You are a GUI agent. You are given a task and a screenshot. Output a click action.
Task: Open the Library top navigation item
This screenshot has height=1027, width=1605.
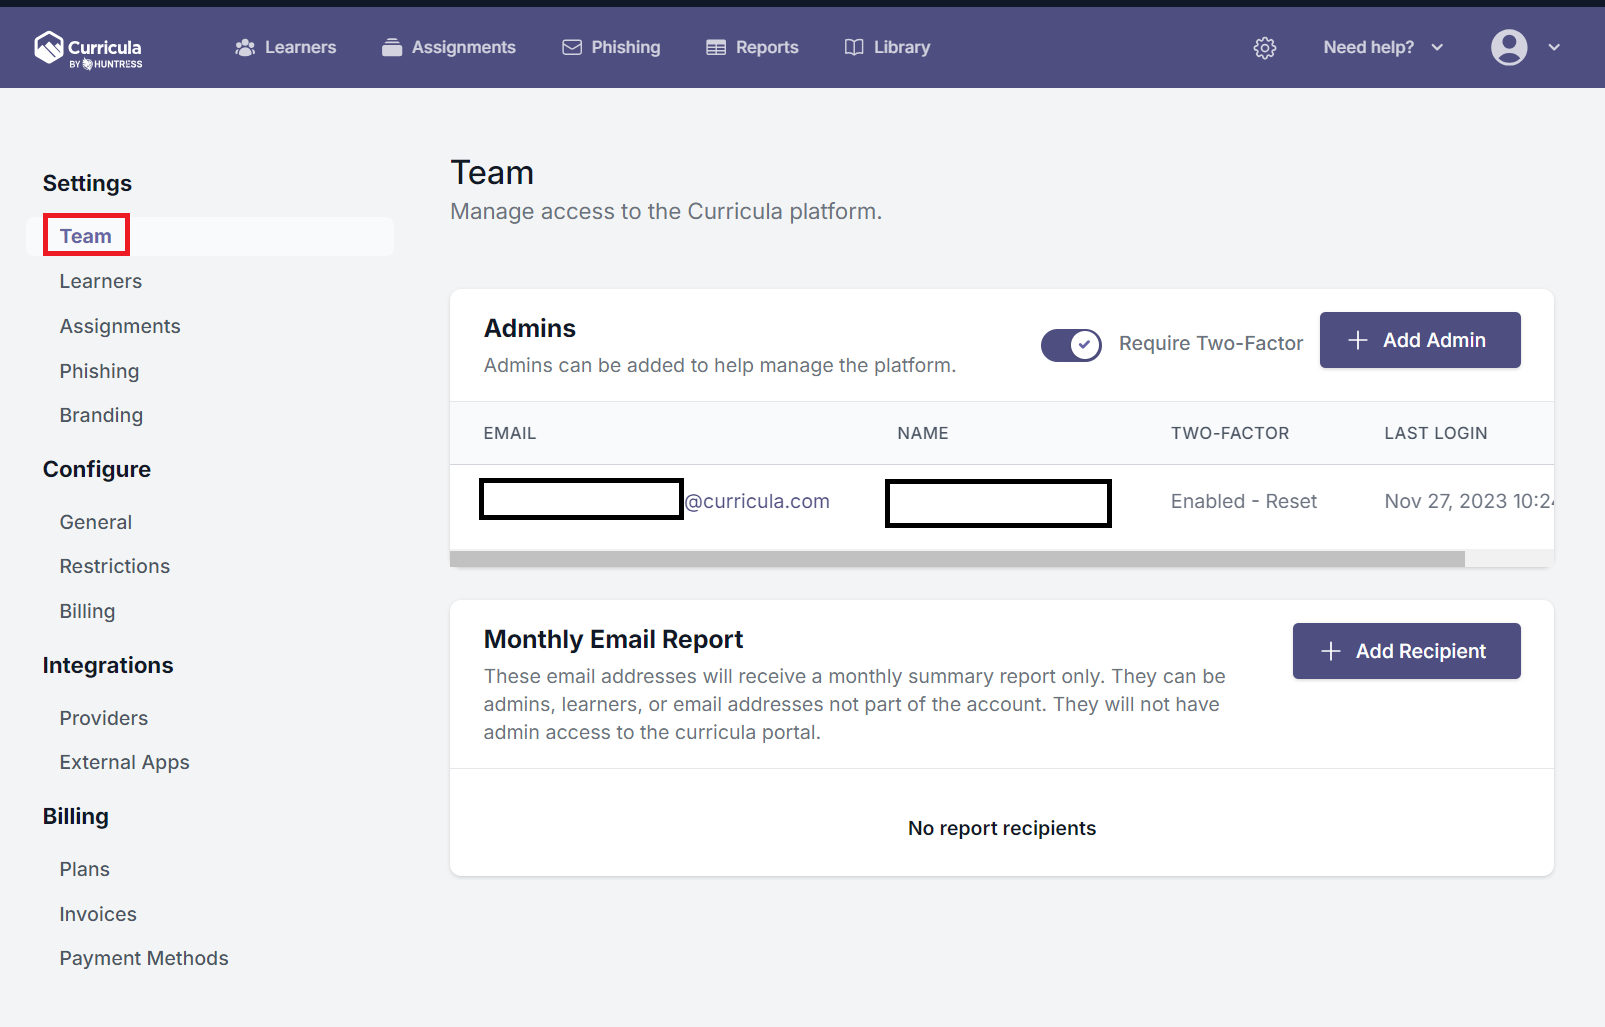(887, 47)
